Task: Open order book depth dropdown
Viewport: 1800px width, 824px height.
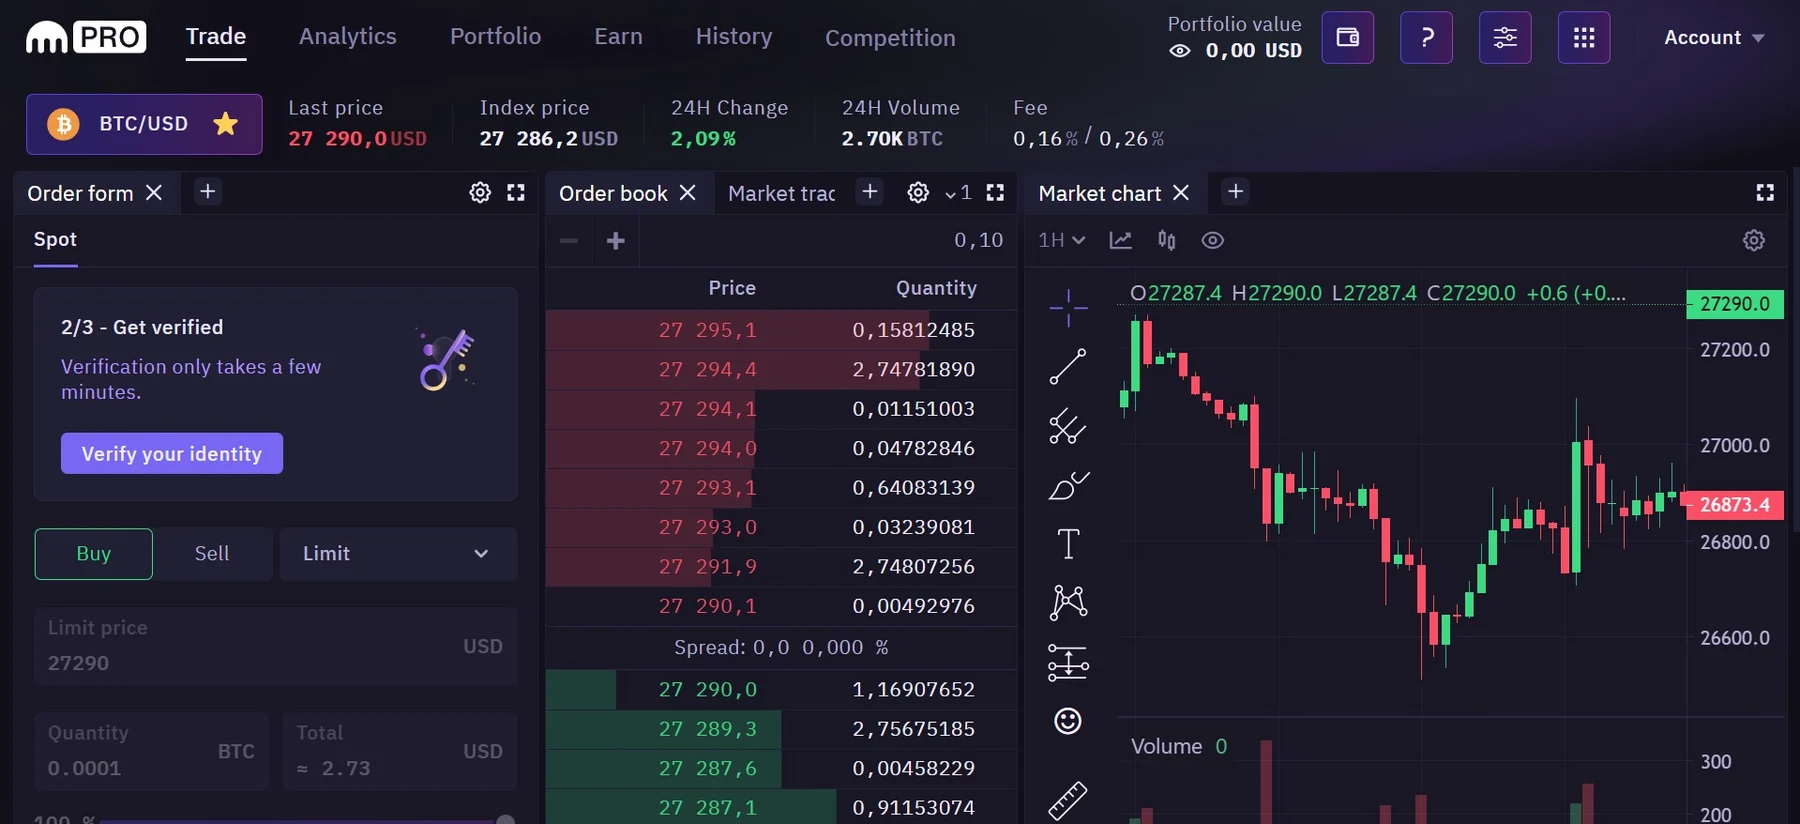Action: tap(958, 193)
